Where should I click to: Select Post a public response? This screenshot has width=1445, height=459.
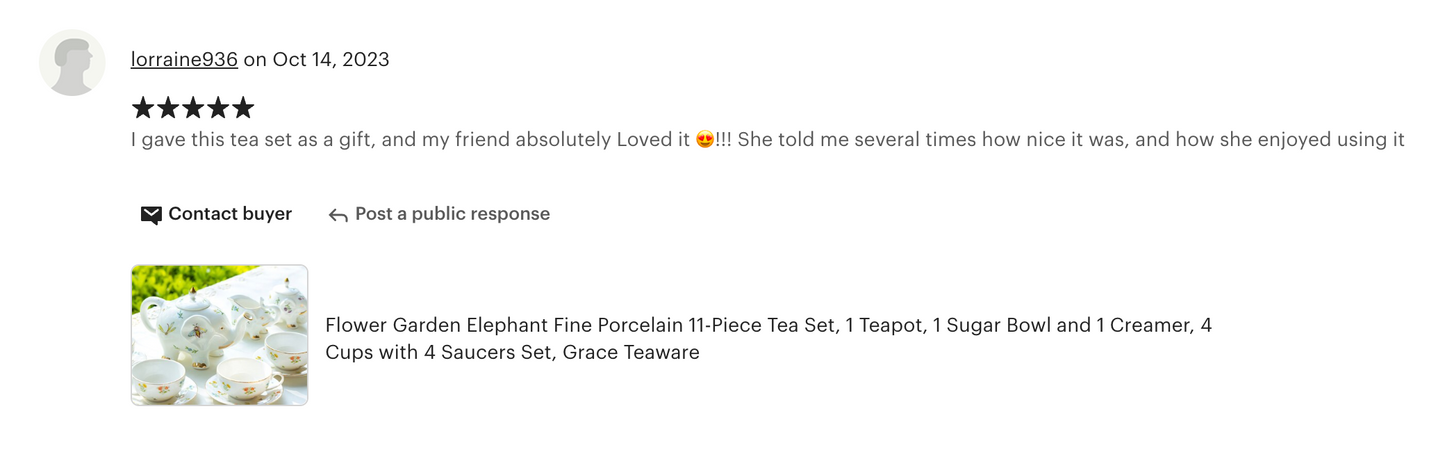(x=452, y=214)
